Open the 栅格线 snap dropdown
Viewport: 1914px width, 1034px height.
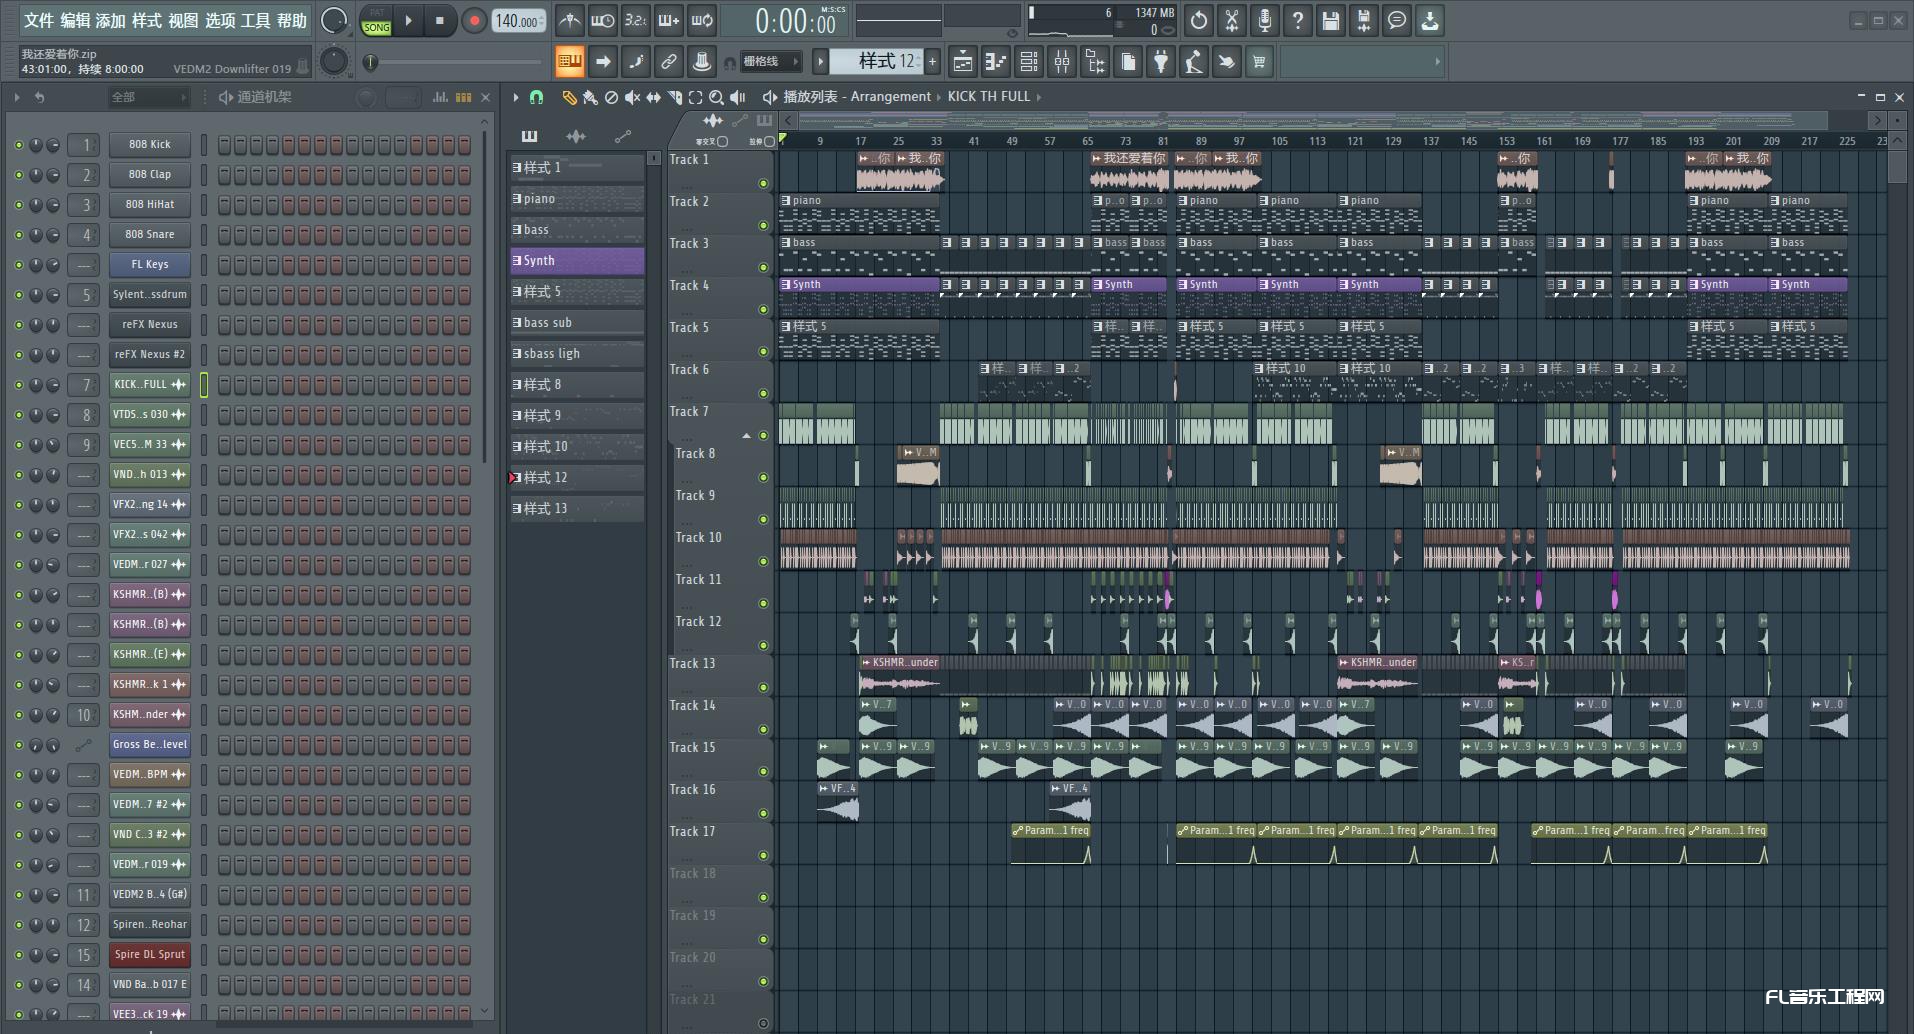point(770,62)
